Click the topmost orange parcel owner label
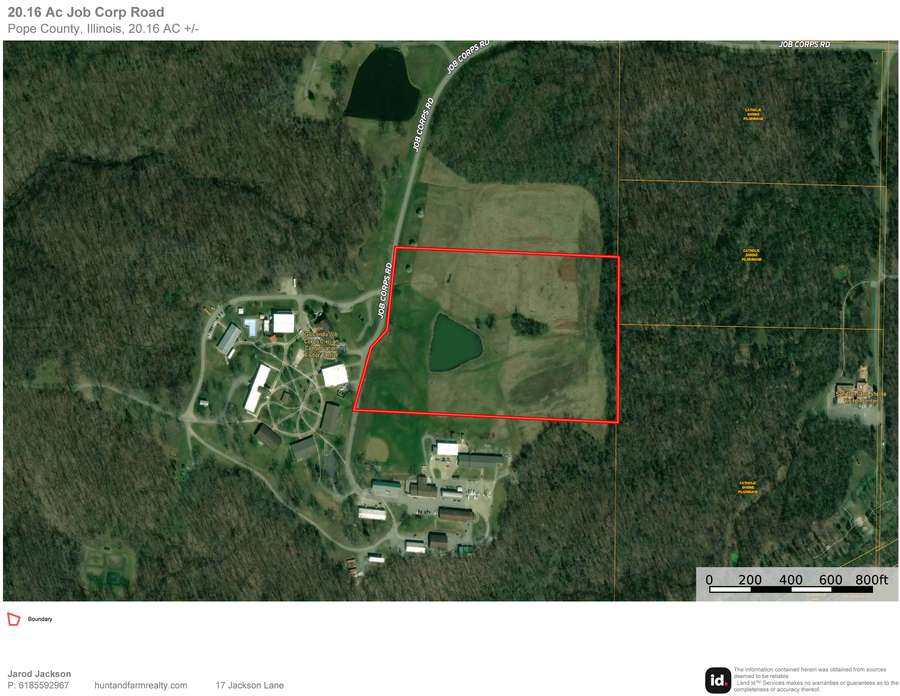 (x=753, y=114)
